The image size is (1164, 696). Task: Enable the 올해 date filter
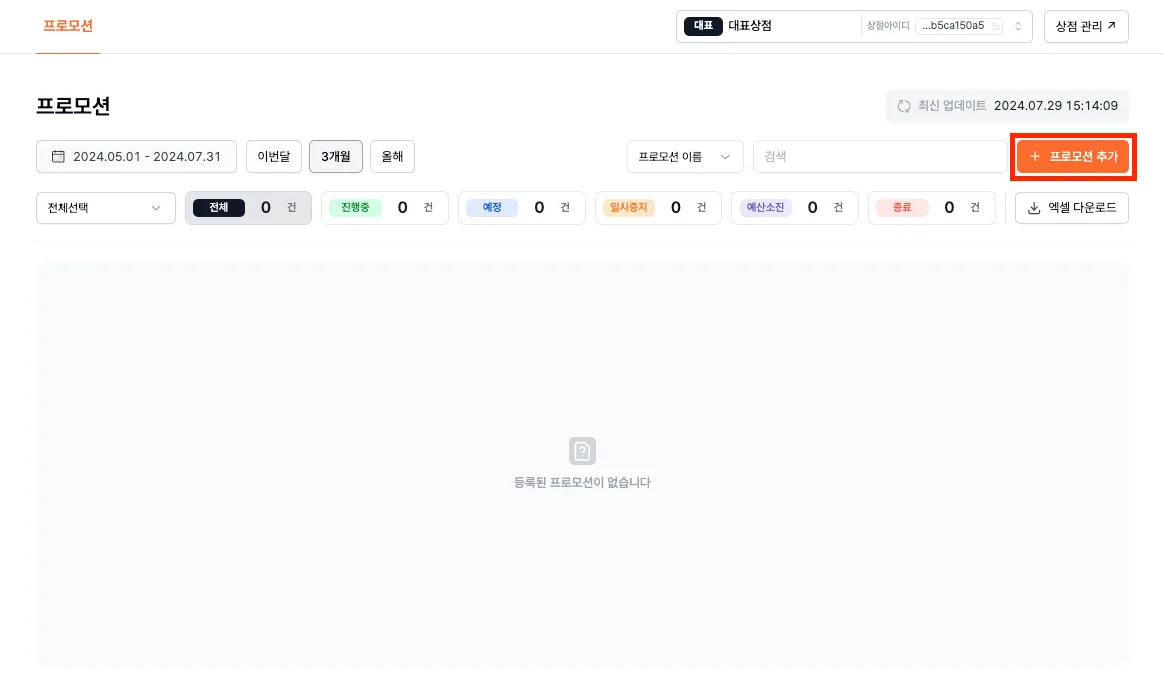click(x=392, y=156)
